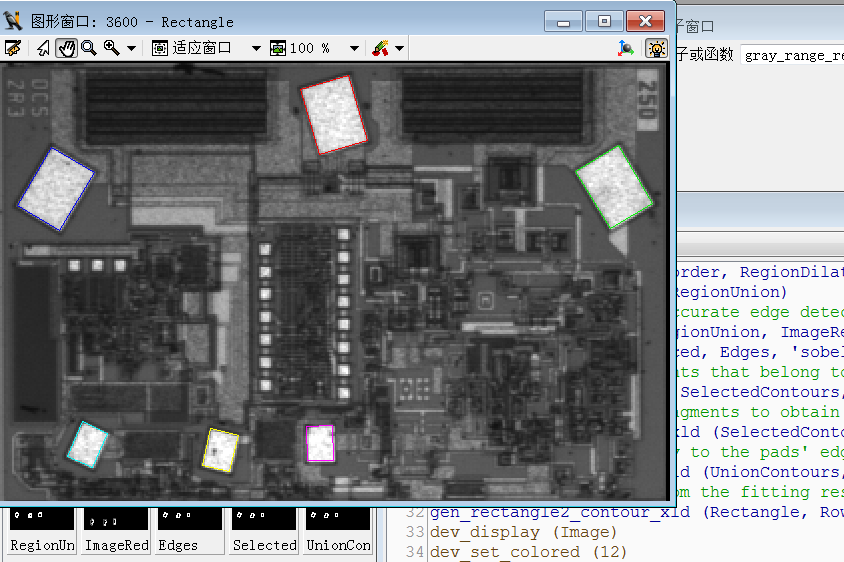Click code line 32 gen_rectangle2_contour_xld
Image resolution: width=844 pixels, height=562 pixels.
[x=637, y=512]
